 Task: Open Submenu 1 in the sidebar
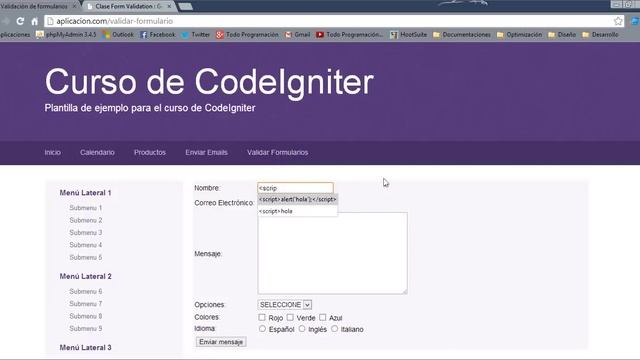tap(86, 208)
